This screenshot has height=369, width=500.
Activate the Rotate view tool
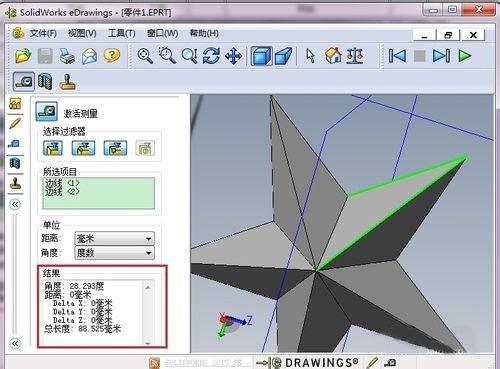211,56
